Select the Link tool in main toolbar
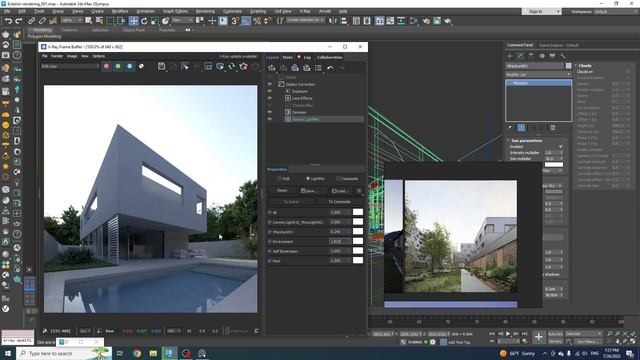Screen dimensions: 640x360 (x=31, y=20)
